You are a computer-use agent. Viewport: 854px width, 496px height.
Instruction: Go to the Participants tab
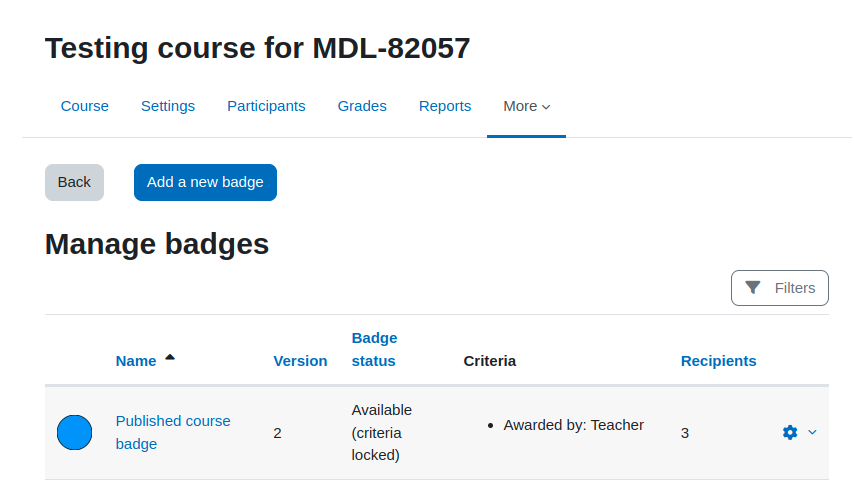pyautogui.click(x=266, y=106)
